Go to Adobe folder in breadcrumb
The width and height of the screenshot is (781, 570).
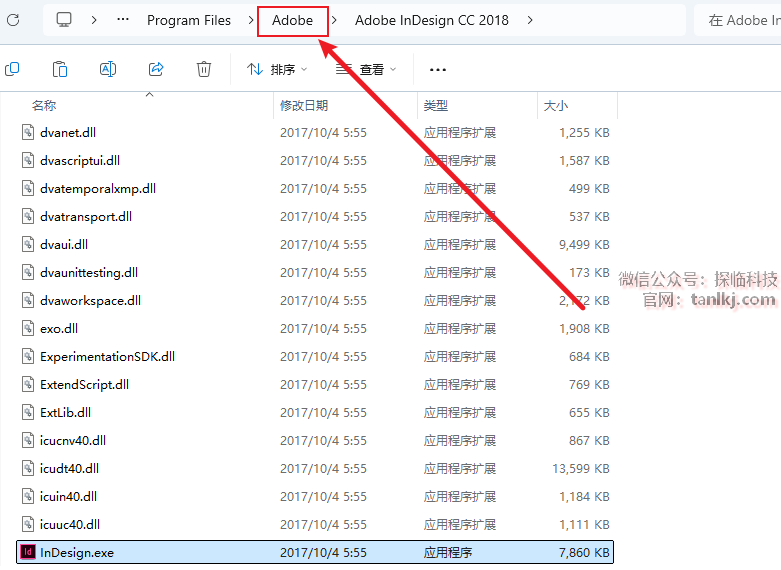tap(292, 20)
